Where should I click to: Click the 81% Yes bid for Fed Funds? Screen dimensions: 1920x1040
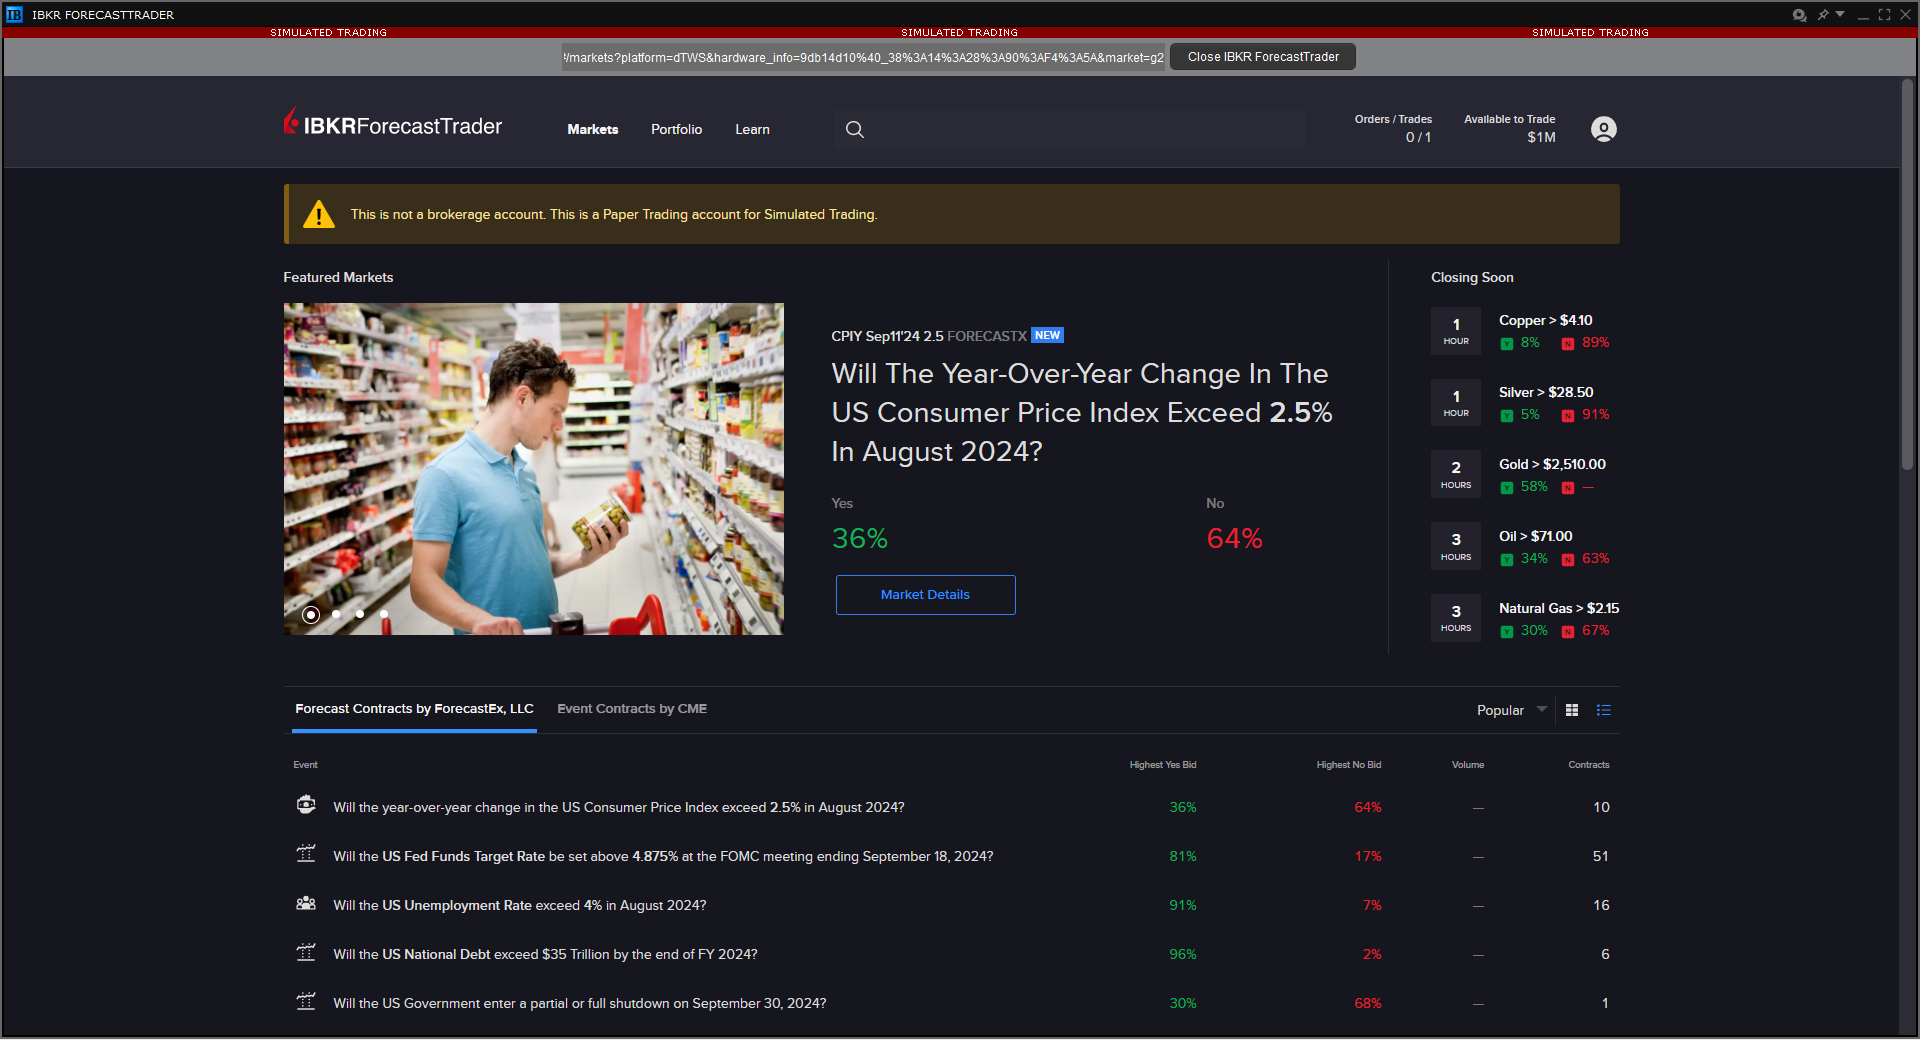(x=1182, y=857)
